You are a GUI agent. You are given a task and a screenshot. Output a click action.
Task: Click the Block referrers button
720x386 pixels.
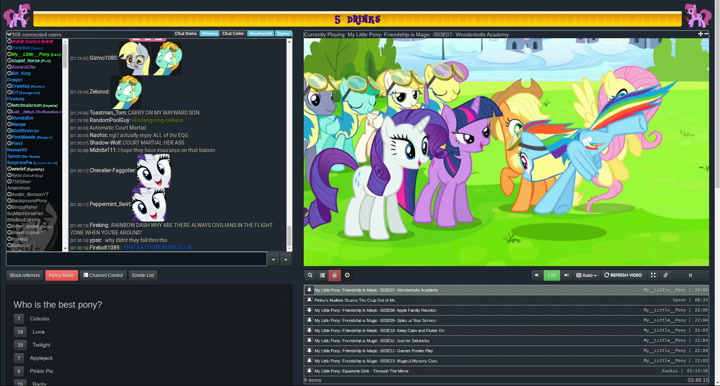[x=25, y=275]
